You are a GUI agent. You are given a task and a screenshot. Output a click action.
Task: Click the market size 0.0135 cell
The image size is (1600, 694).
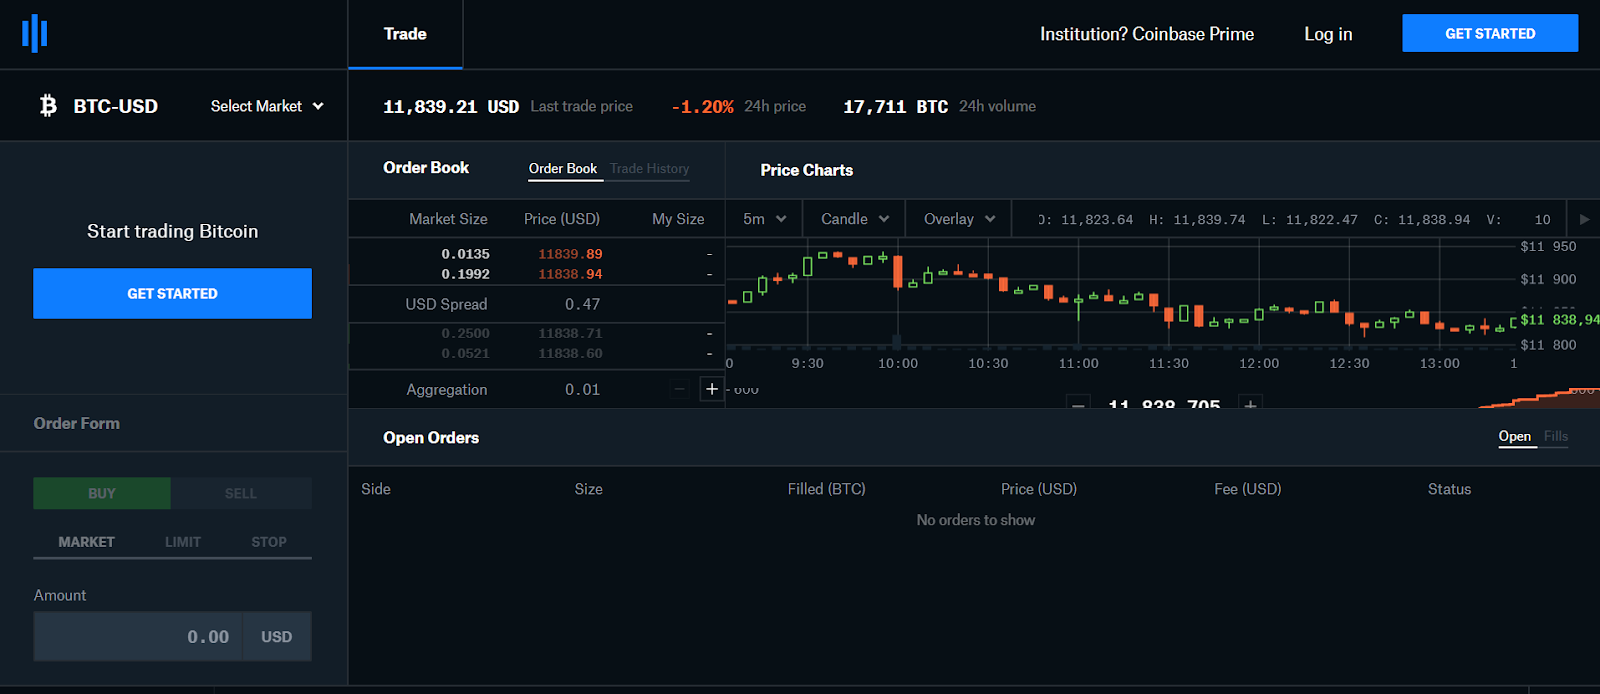point(466,254)
